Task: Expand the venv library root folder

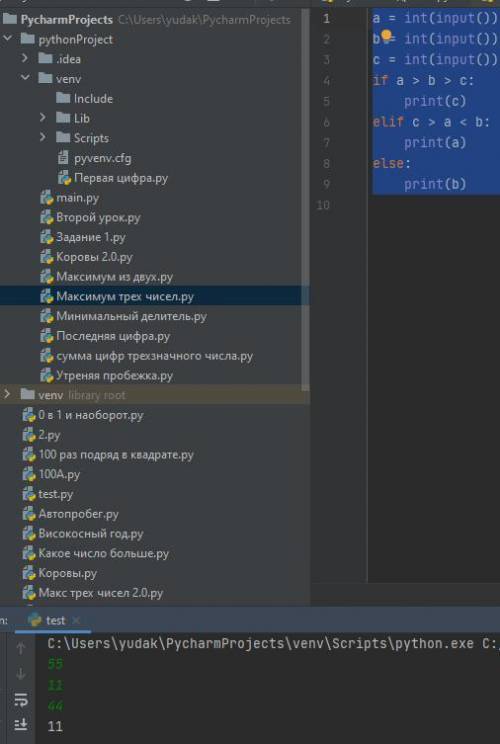Action: [x=8, y=394]
